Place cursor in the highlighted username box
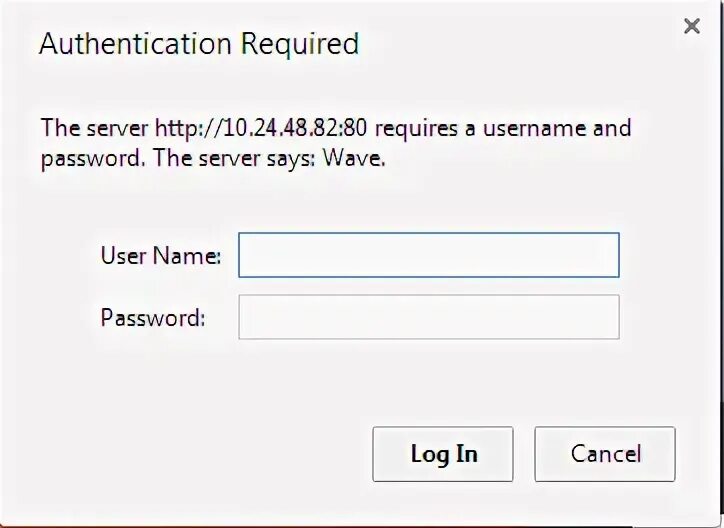The height and width of the screenshot is (528, 724). tap(429, 255)
